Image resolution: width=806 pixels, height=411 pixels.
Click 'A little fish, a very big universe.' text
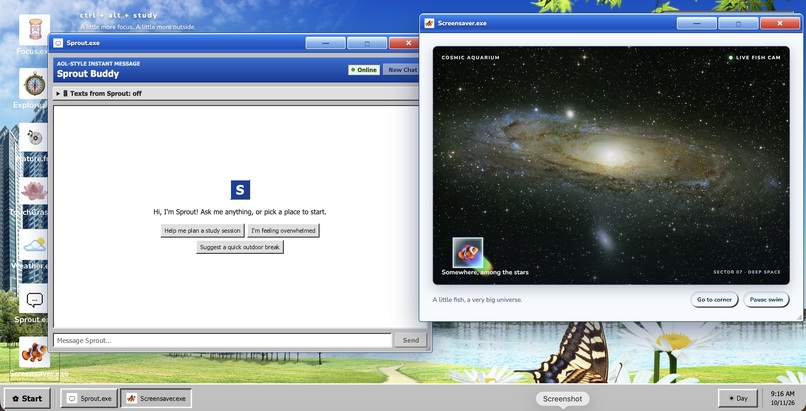tap(477, 300)
